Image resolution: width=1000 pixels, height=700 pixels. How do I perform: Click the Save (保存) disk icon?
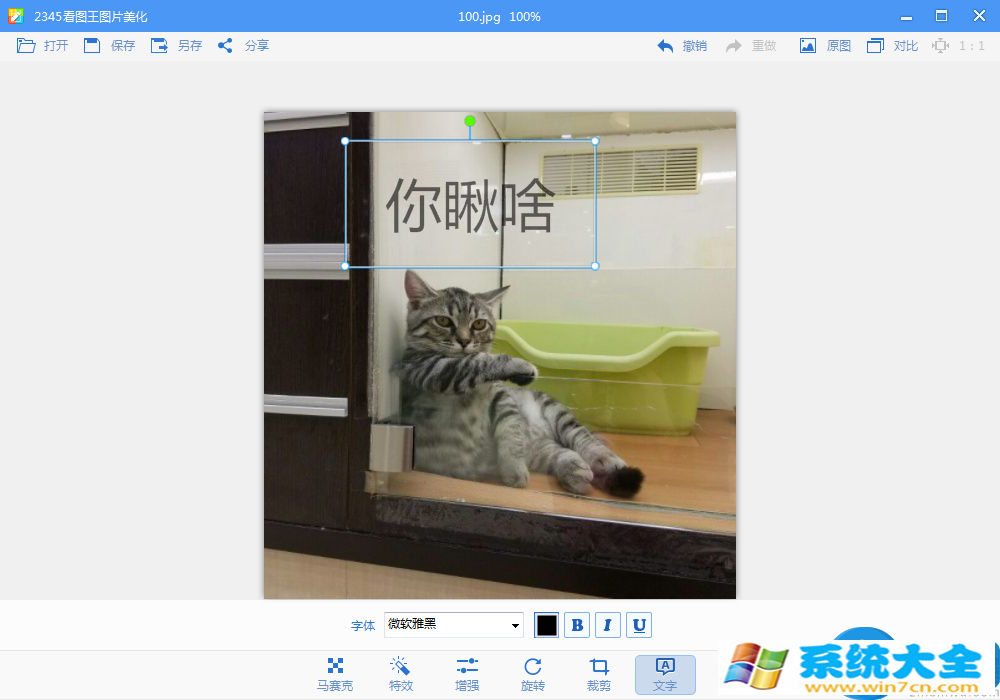click(x=92, y=46)
